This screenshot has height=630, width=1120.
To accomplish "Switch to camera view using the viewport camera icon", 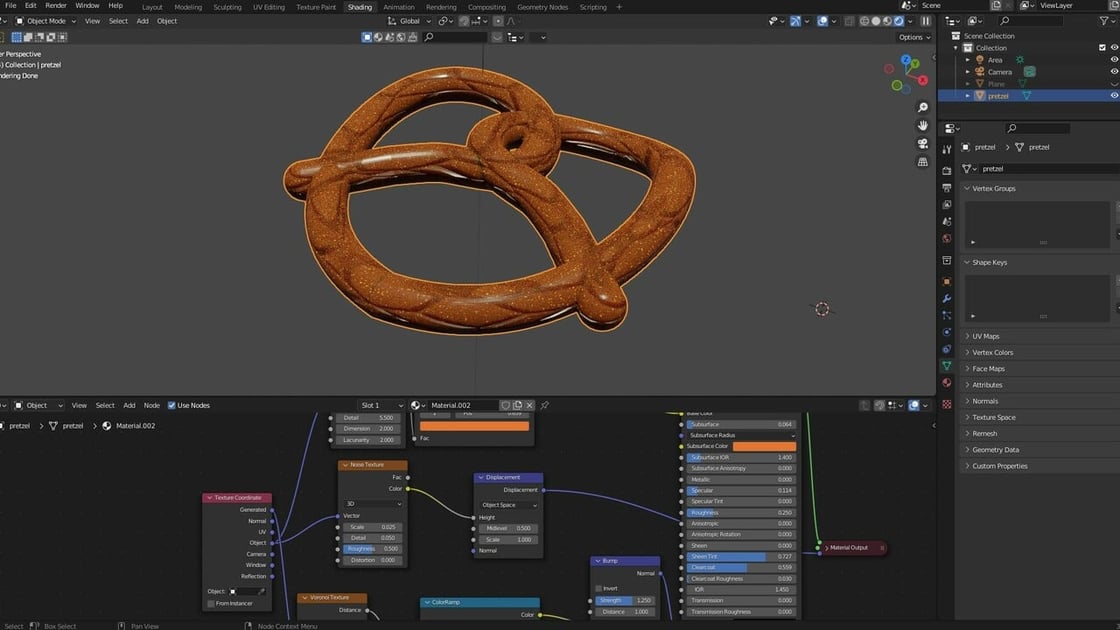I will tap(922, 143).
